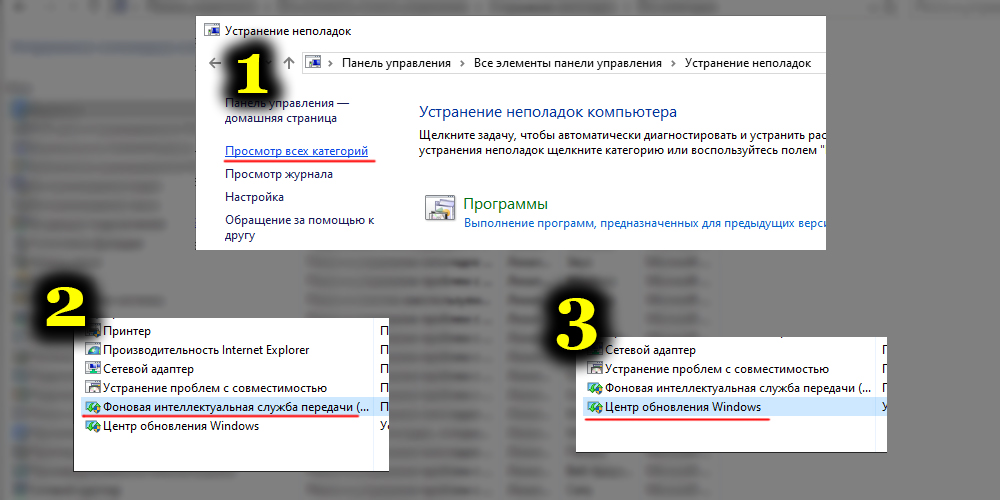
Task: Open Просмотр журнала link
Action: coord(279,174)
